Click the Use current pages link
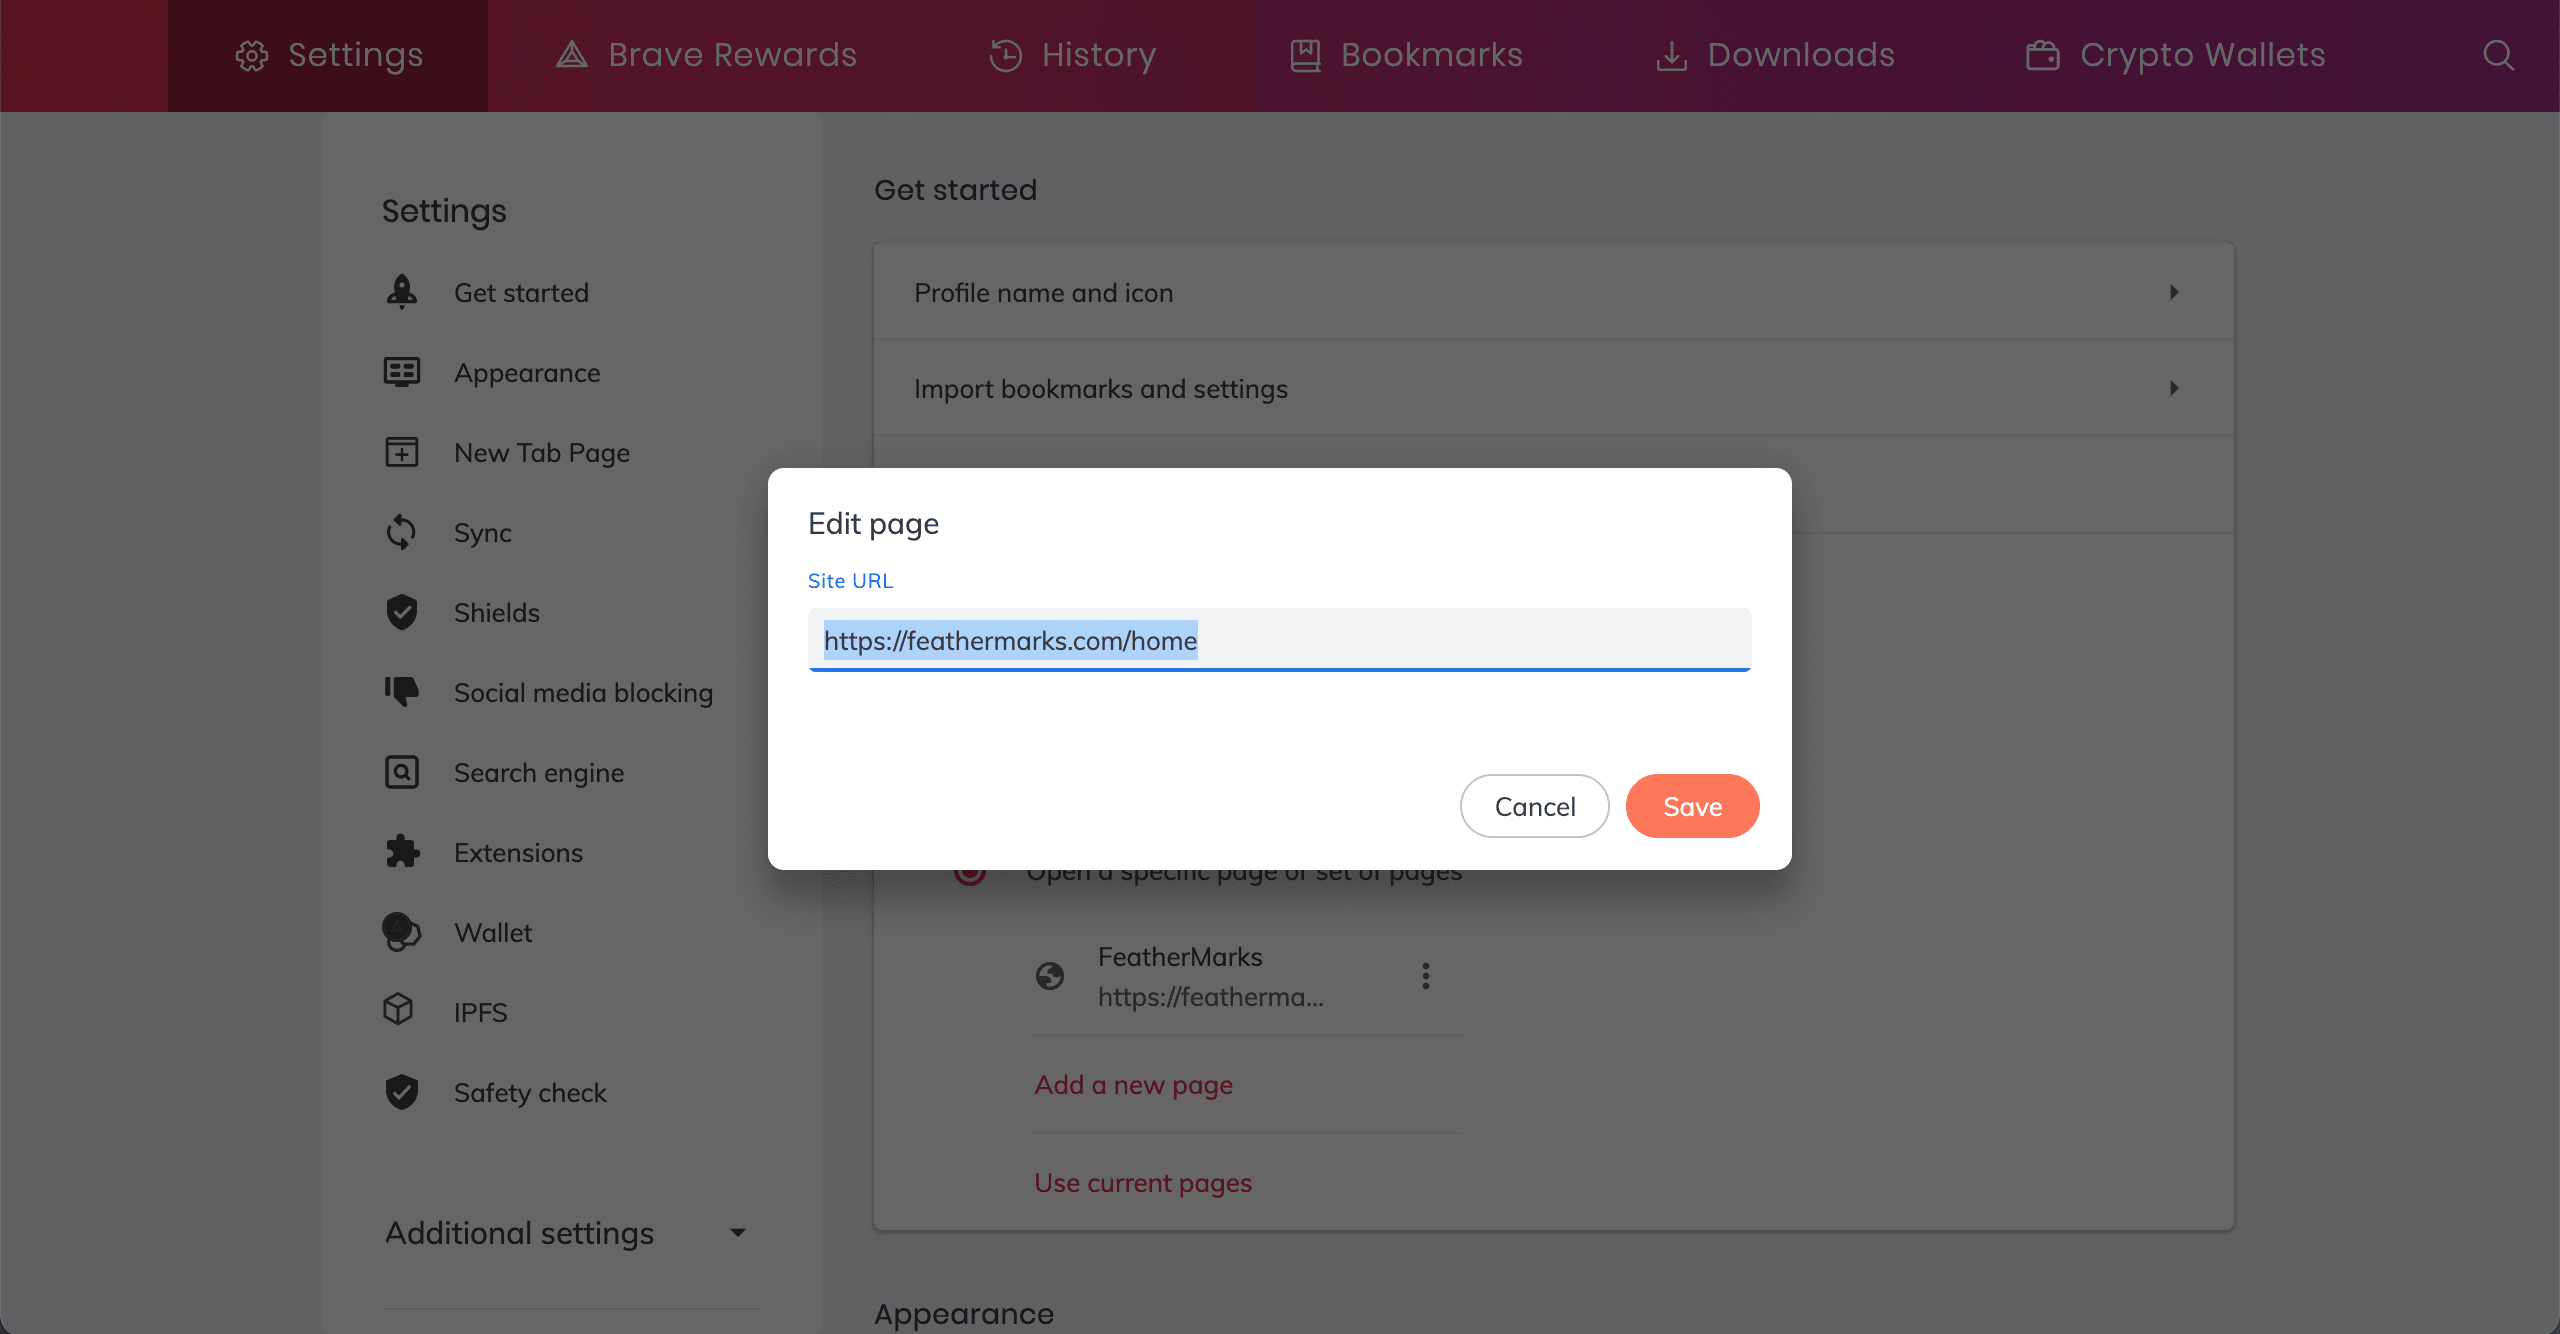The image size is (2560, 1334). [1142, 1183]
